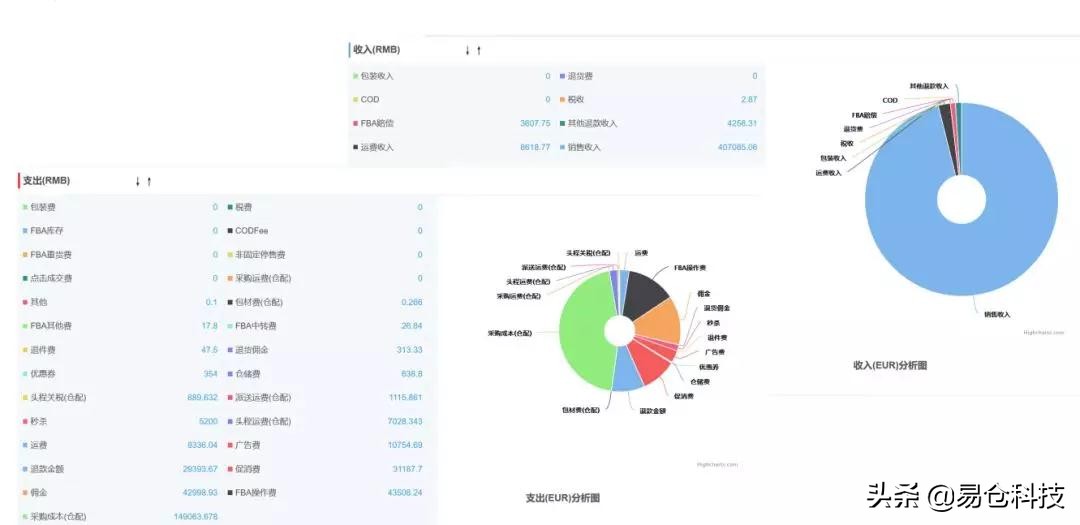Click the 149063.678 procurement cost value
This screenshot has height=525, width=1080.
point(196,517)
